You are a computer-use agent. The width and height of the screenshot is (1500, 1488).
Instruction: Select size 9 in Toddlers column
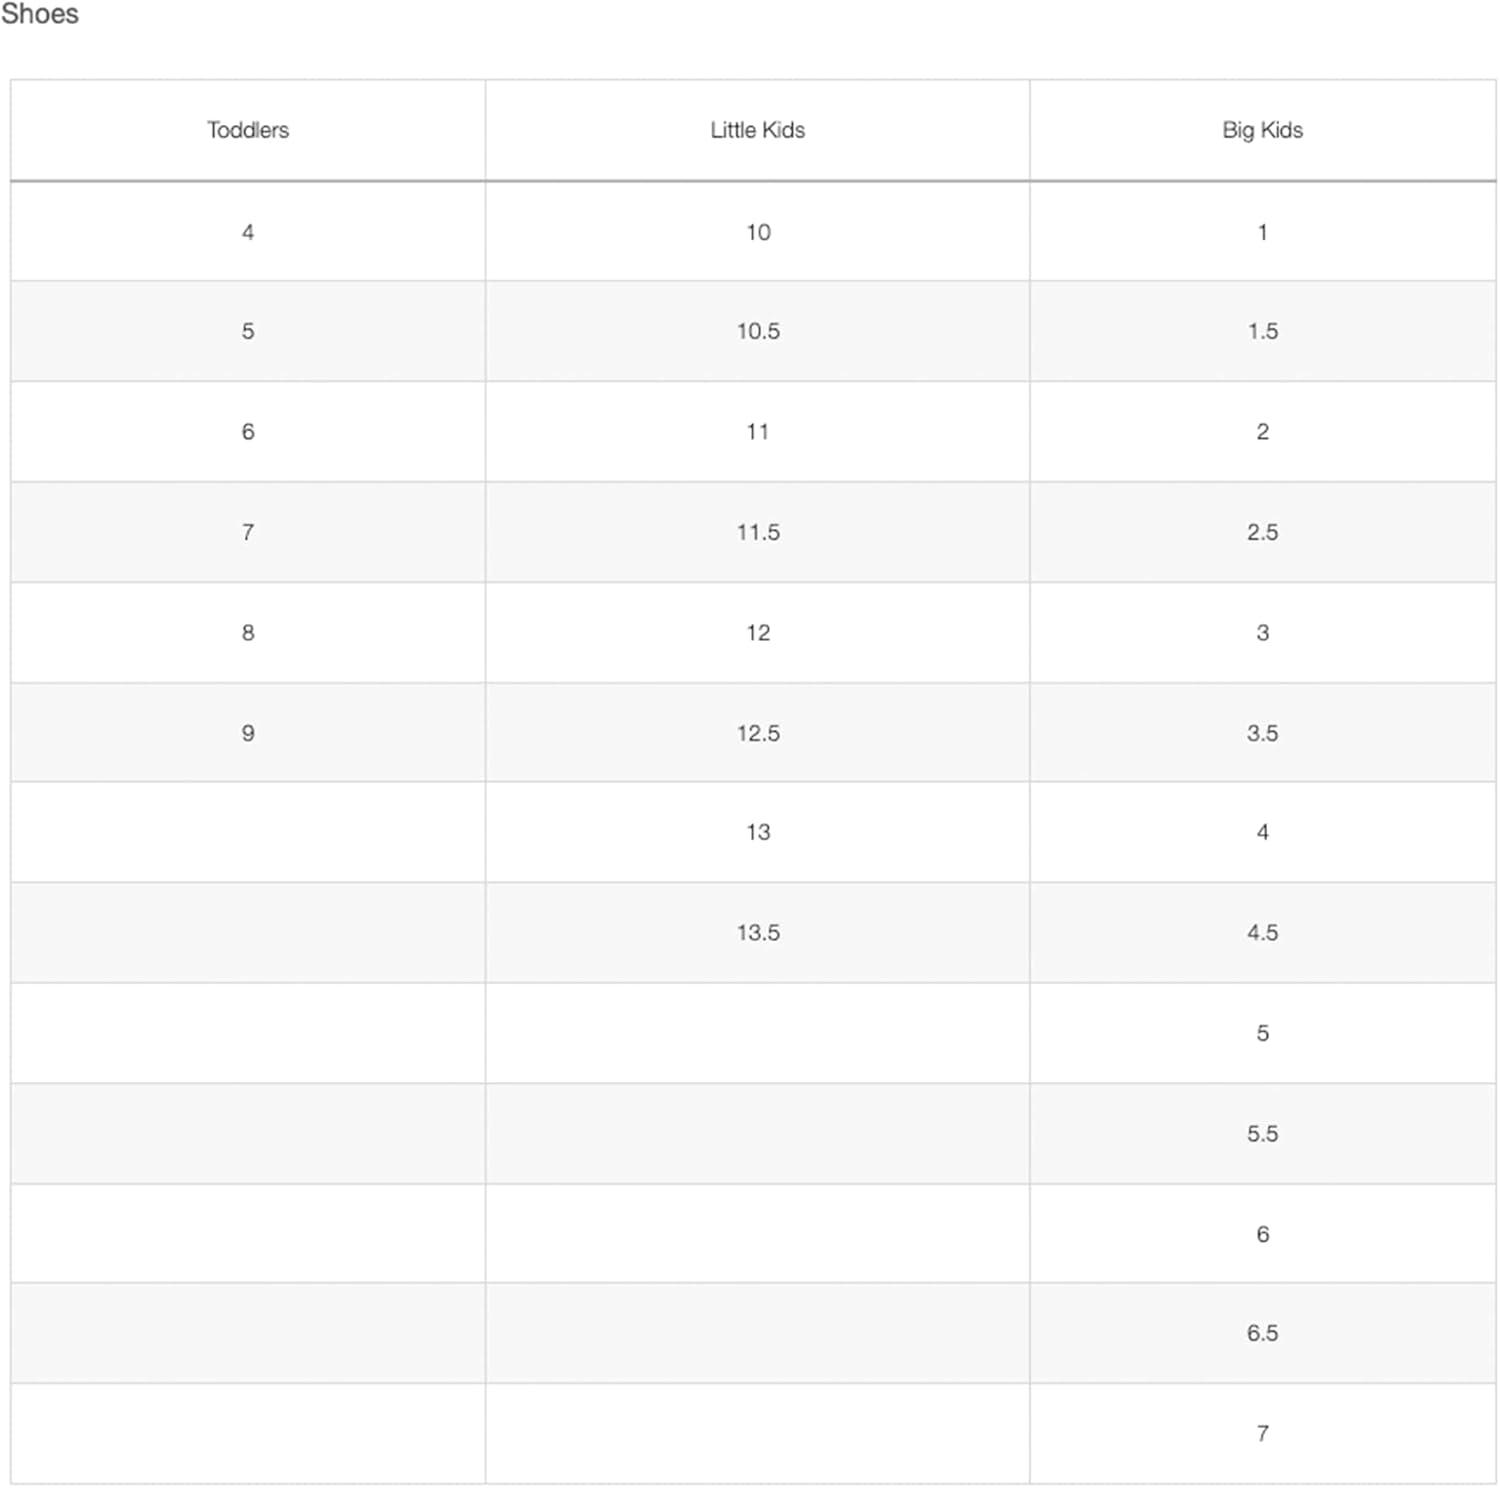(x=248, y=733)
